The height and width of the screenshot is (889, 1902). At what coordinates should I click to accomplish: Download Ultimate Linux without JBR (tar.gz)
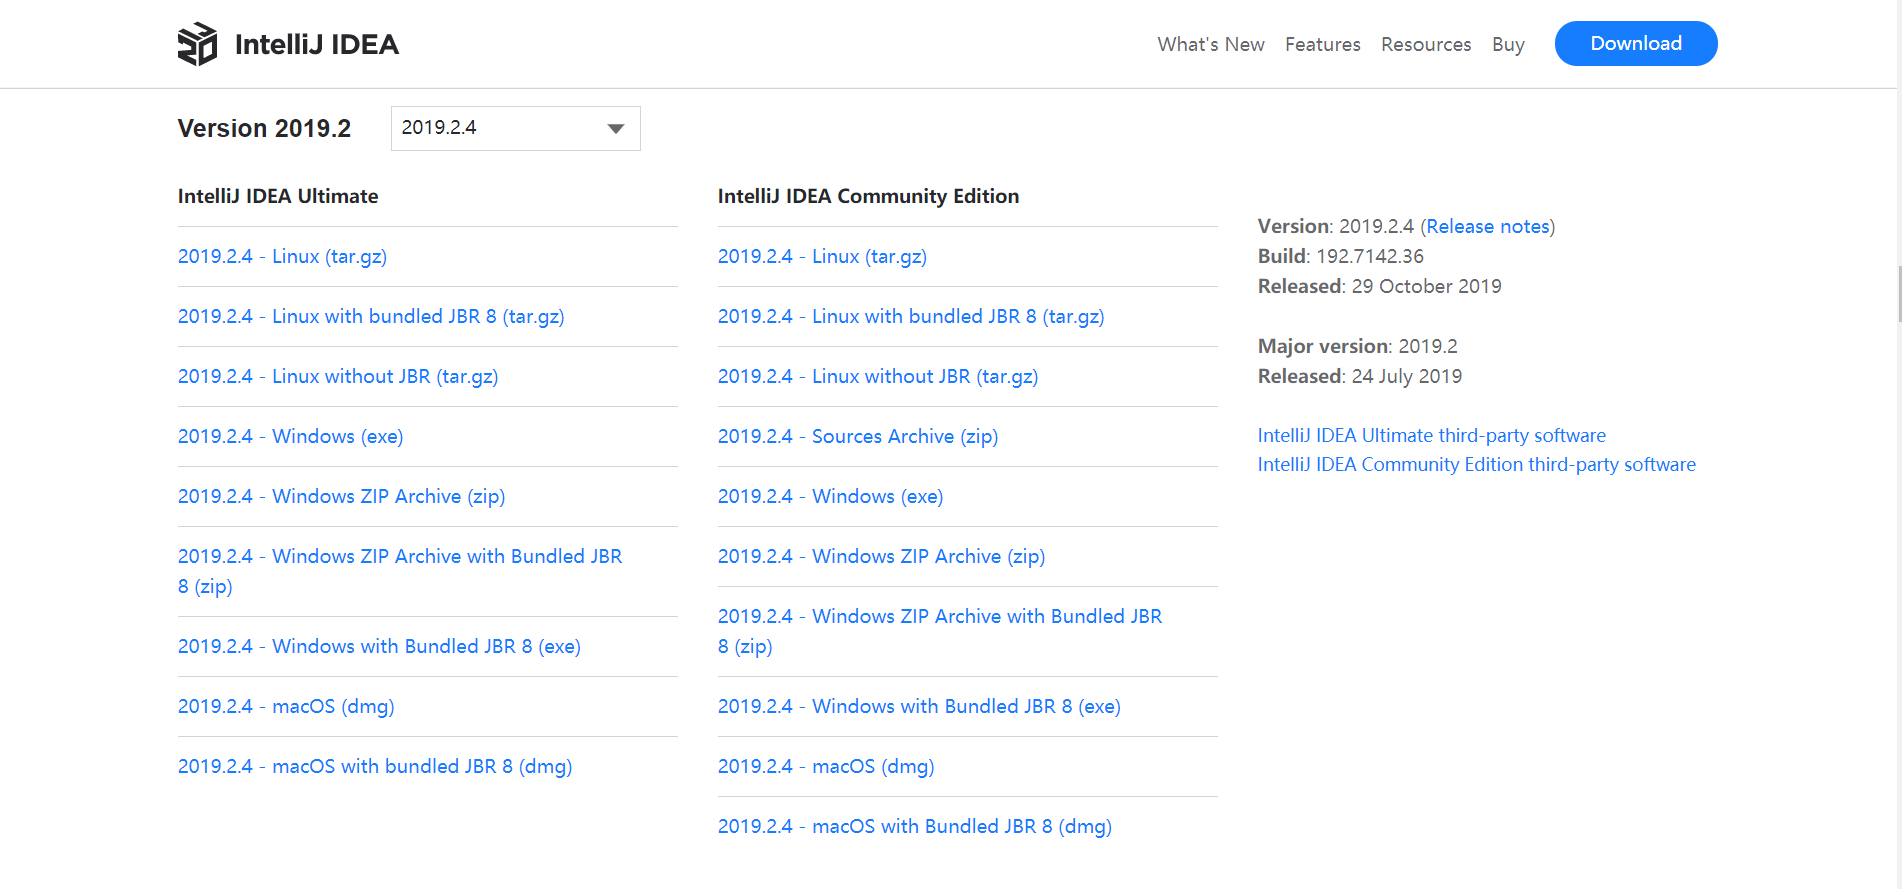[338, 376]
